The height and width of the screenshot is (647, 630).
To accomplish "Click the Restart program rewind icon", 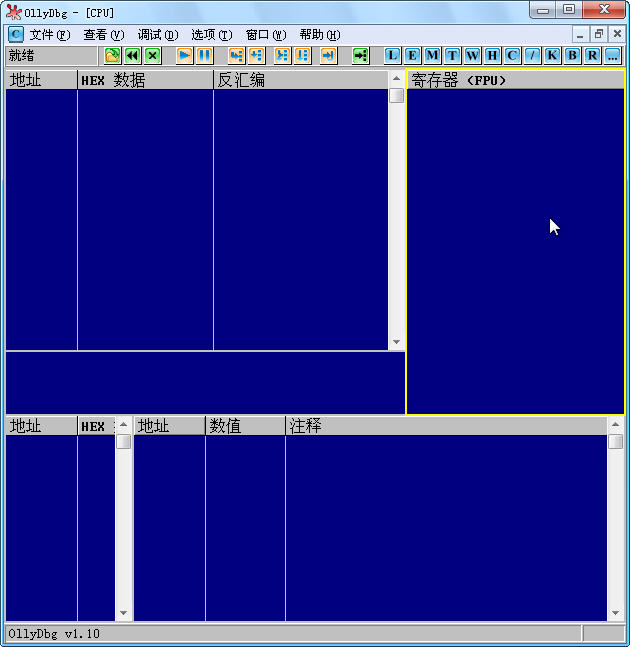I will pos(132,55).
